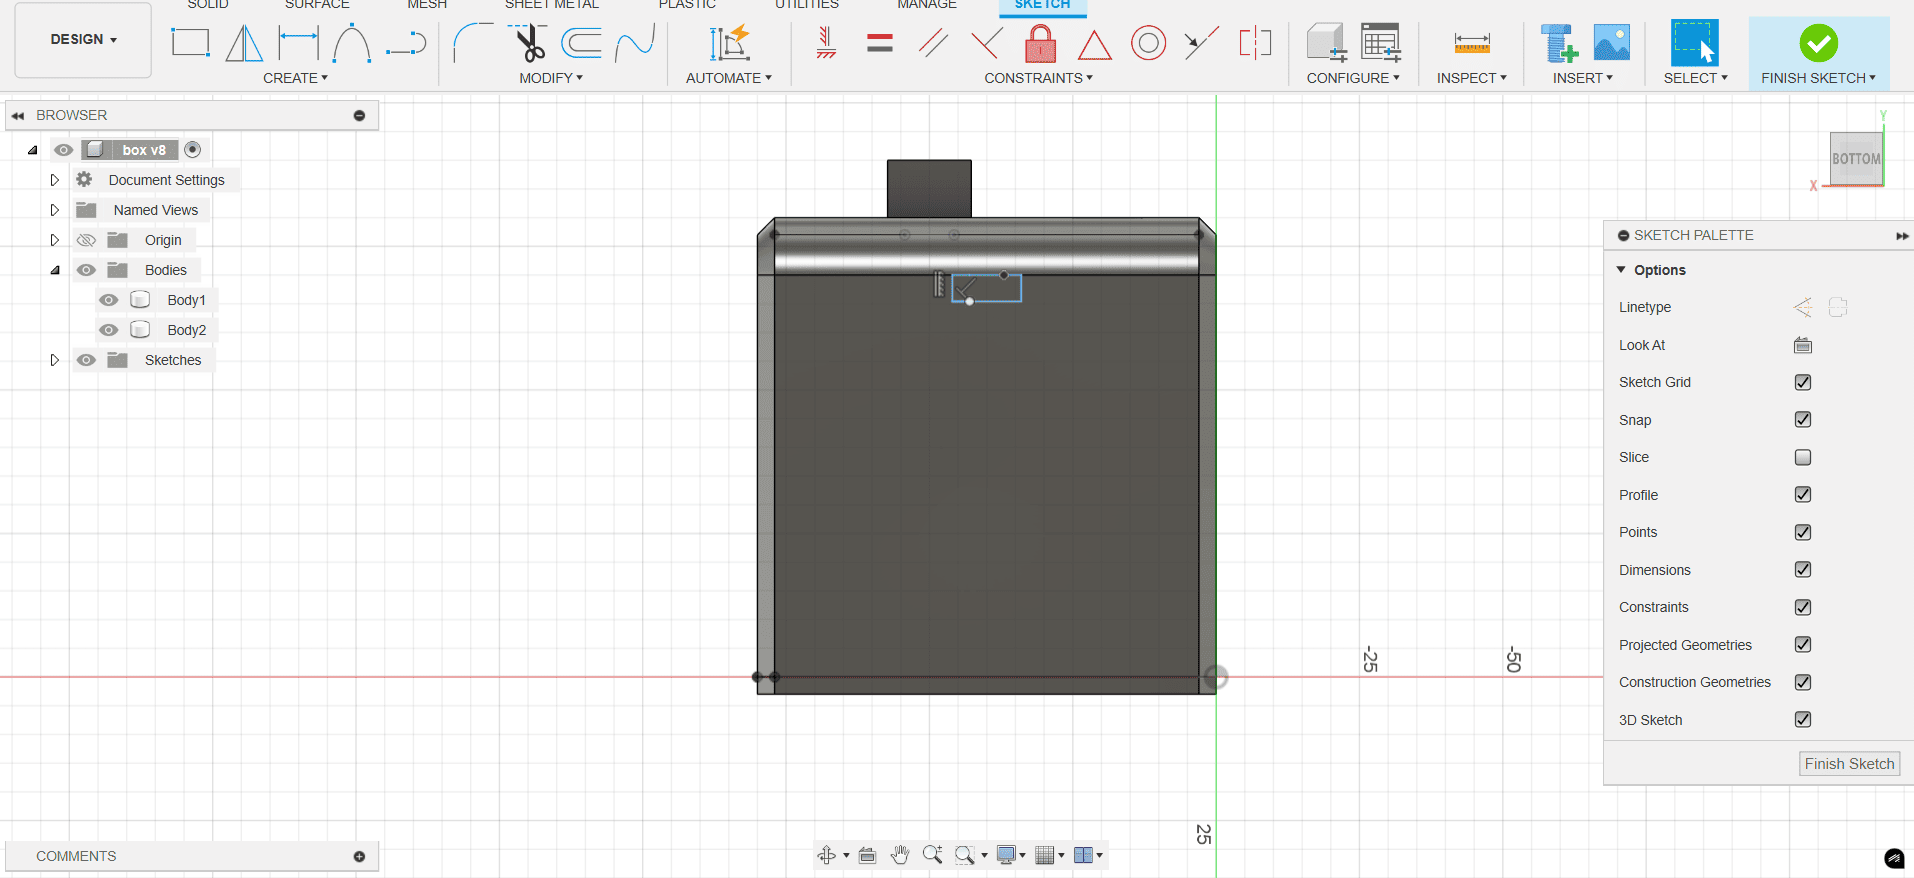Screen dimensions: 1914x878
Task: Toggle the Profile checkbox
Action: (x=1803, y=495)
